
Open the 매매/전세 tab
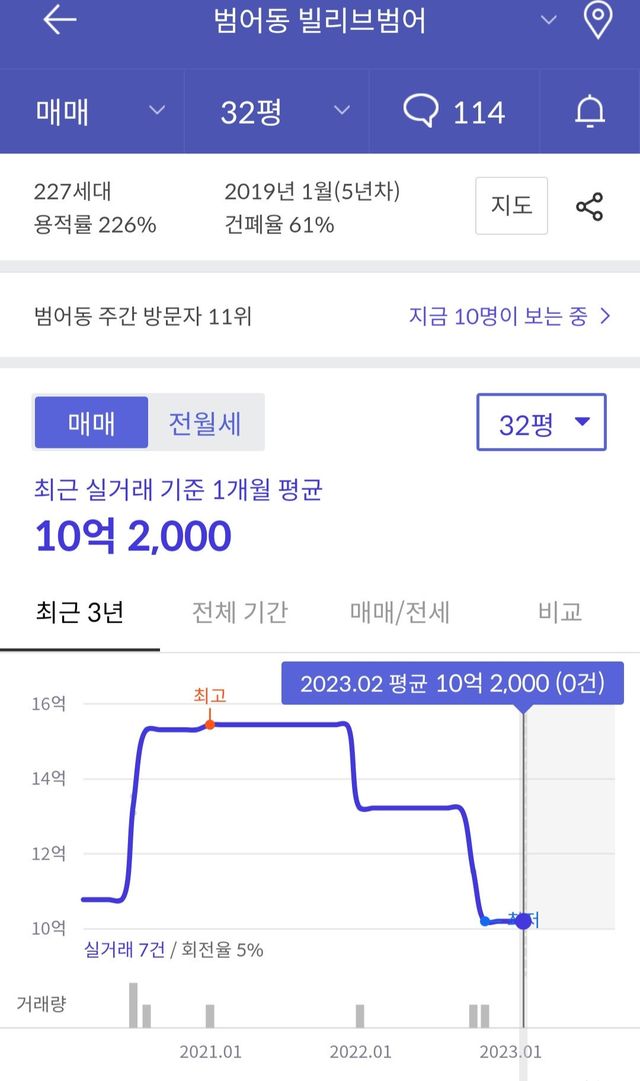pos(400,612)
